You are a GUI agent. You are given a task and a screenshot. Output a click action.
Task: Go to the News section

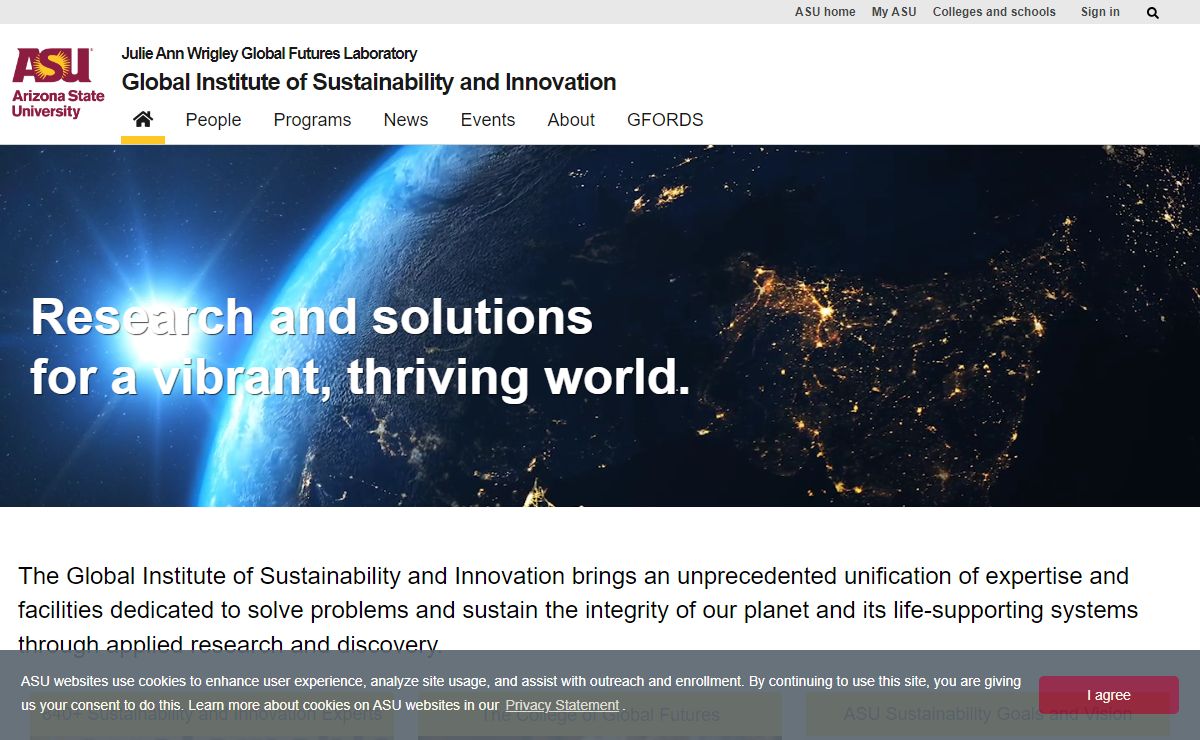coord(405,120)
